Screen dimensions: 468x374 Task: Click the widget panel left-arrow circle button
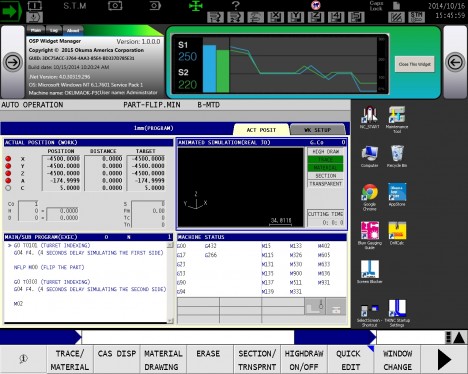pyautogui.click(x=455, y=62)
